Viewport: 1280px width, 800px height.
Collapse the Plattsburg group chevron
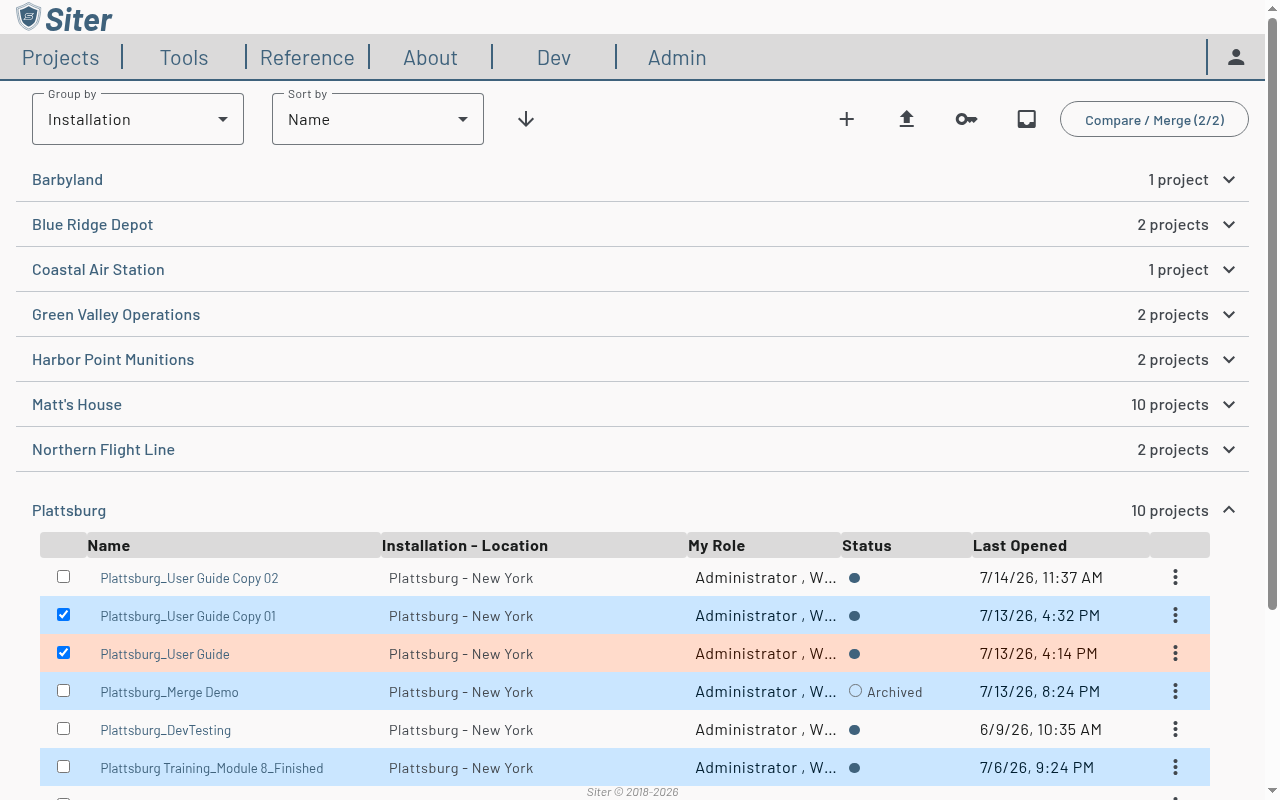(x=1229, y=510)
